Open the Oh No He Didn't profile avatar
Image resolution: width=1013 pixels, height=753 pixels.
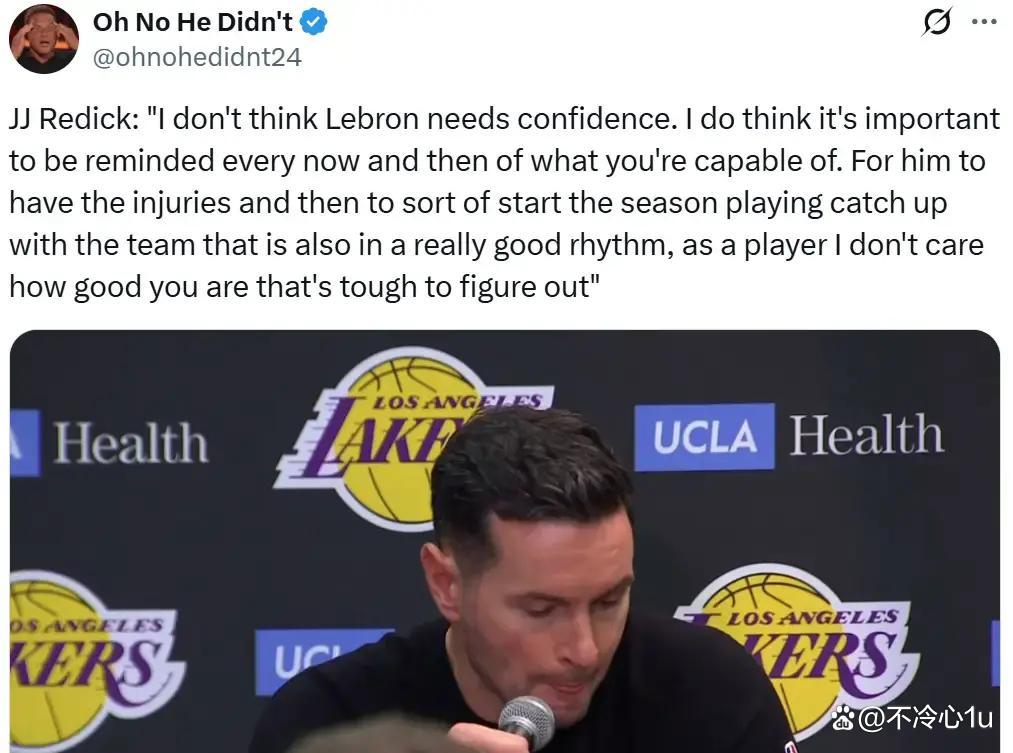(x=43, y=39)
